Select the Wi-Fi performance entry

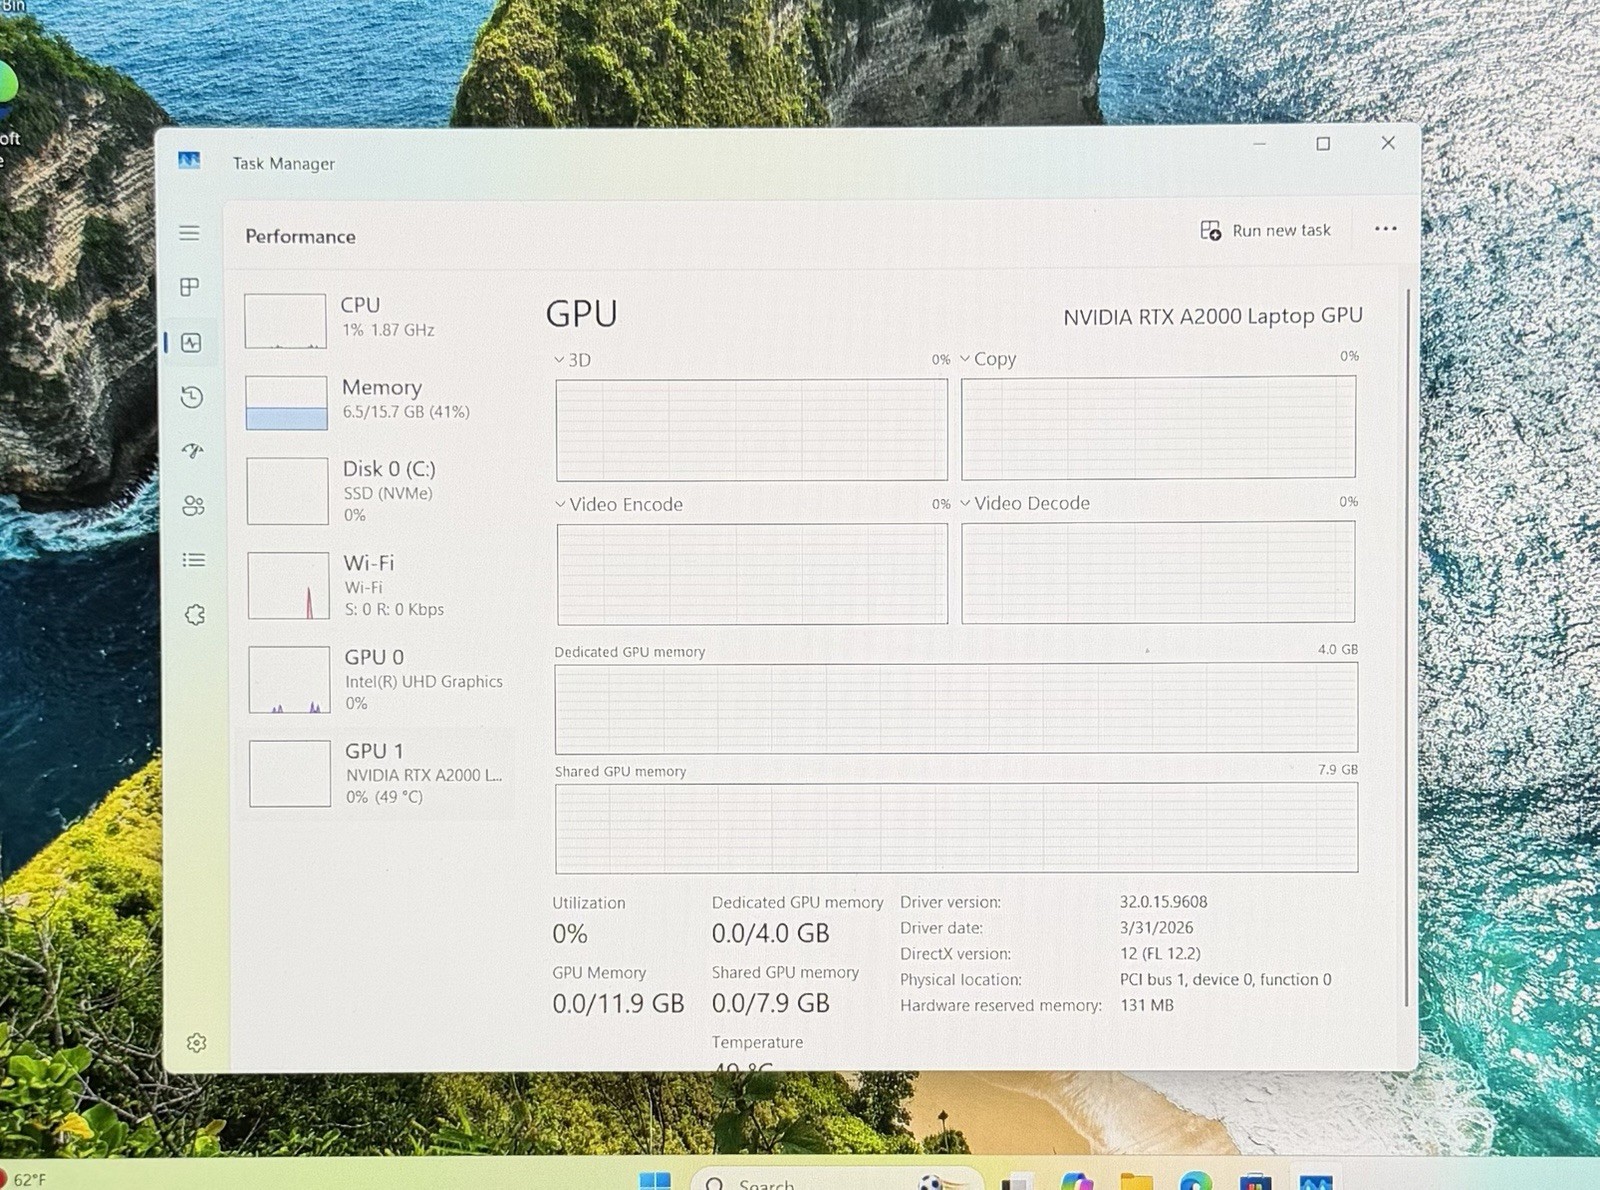coord(379,586)
